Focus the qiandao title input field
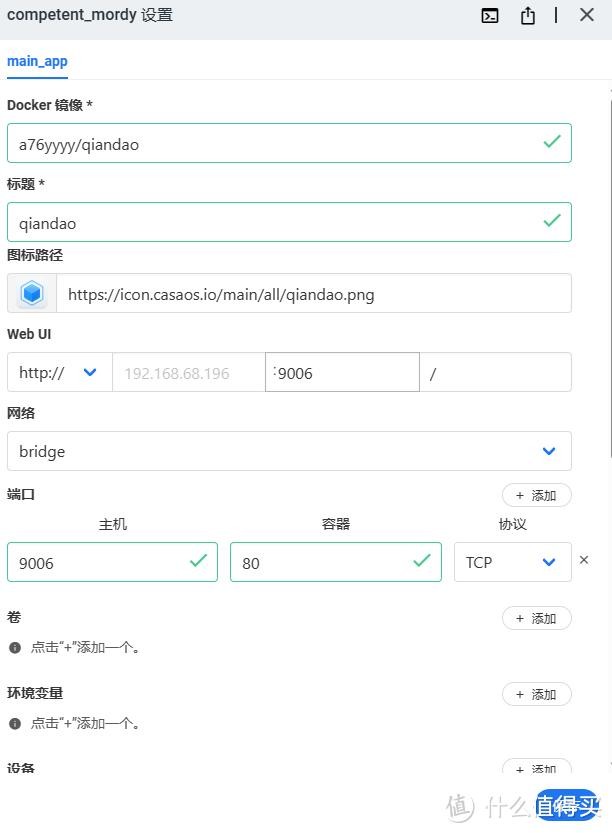 [289, 222]
